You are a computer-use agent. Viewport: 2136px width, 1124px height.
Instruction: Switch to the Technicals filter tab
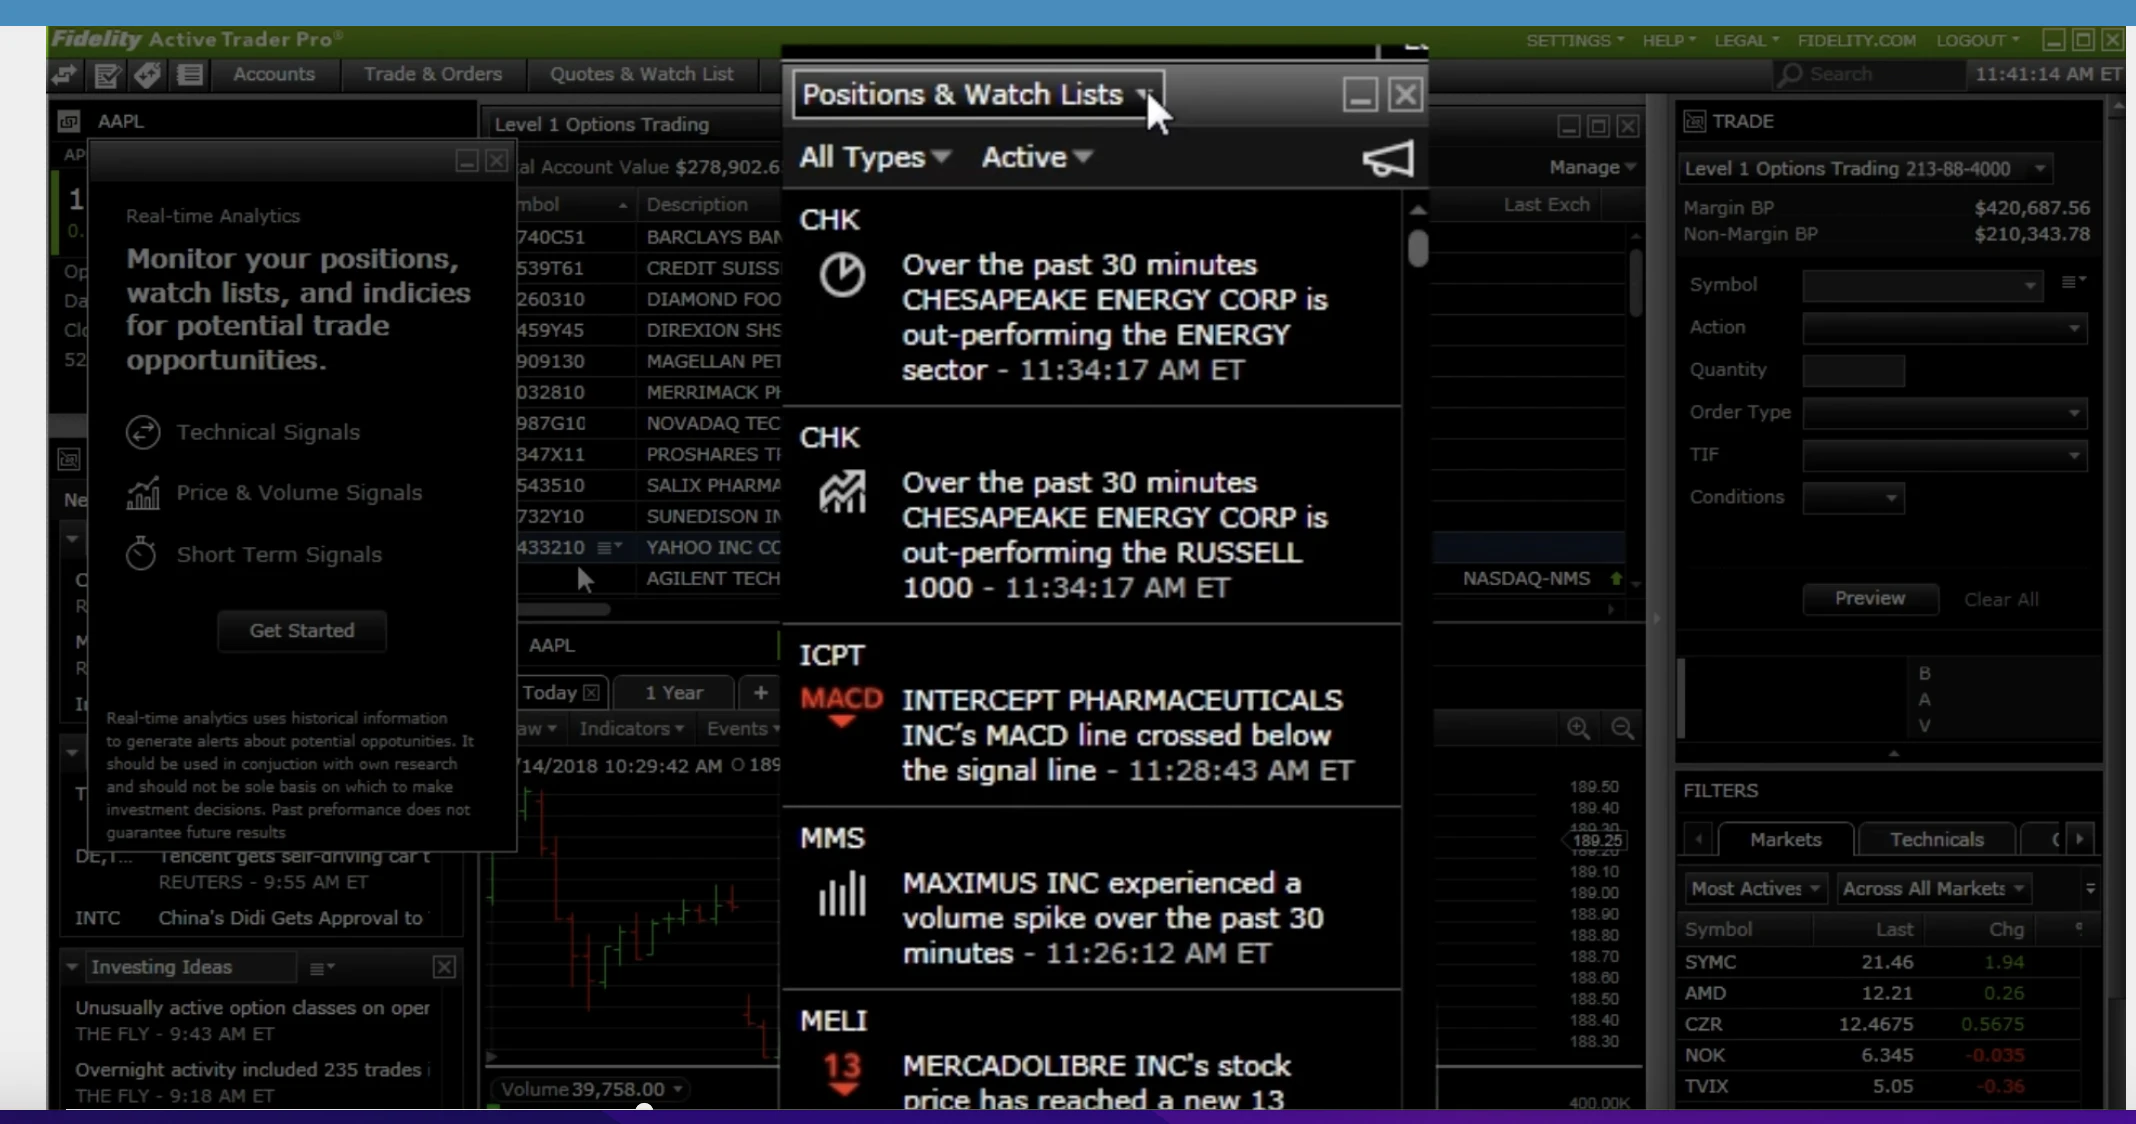pyautogui.click(x=1936, y=839)
